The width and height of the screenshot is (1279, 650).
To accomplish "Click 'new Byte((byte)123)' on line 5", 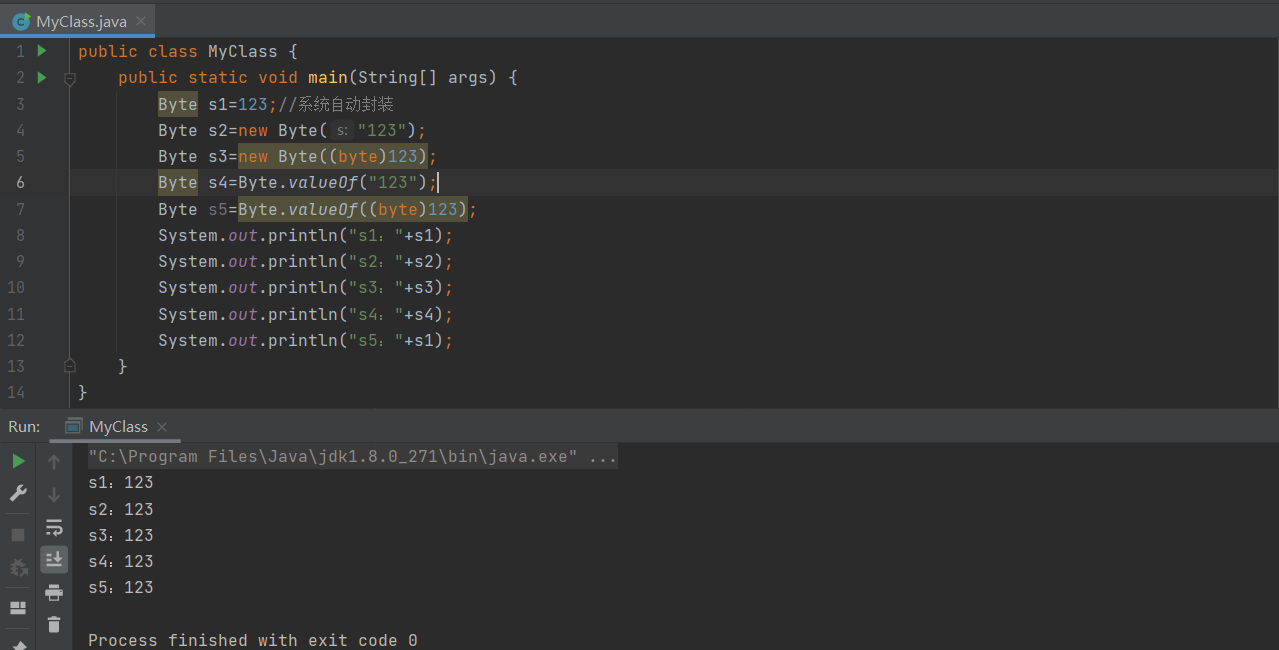I will 333,156.
